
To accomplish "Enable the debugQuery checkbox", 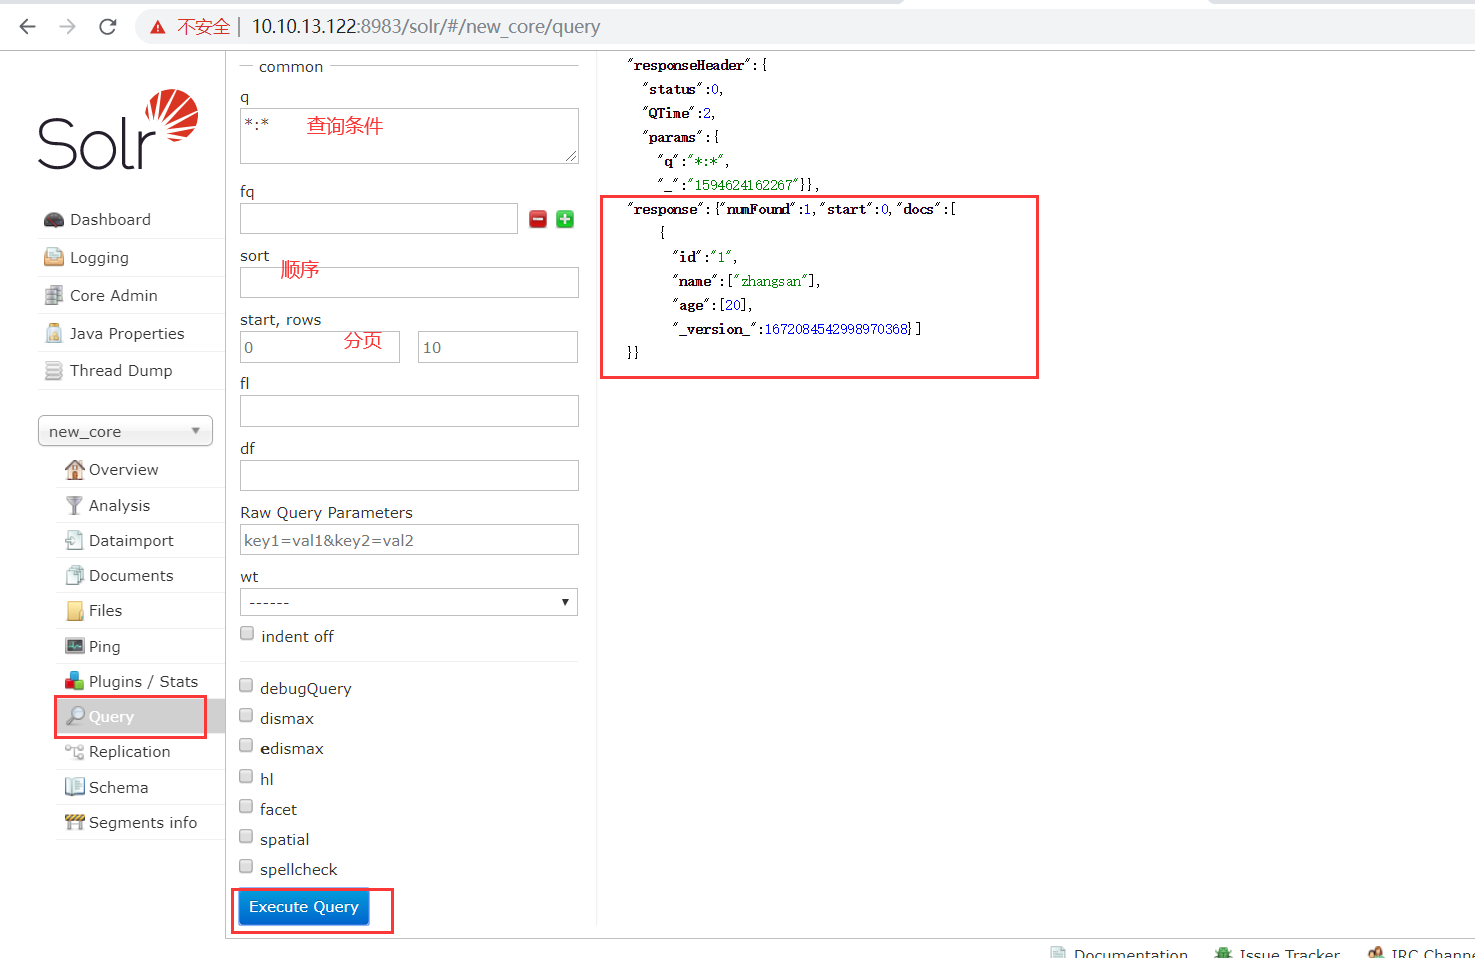I will point(246,685).
